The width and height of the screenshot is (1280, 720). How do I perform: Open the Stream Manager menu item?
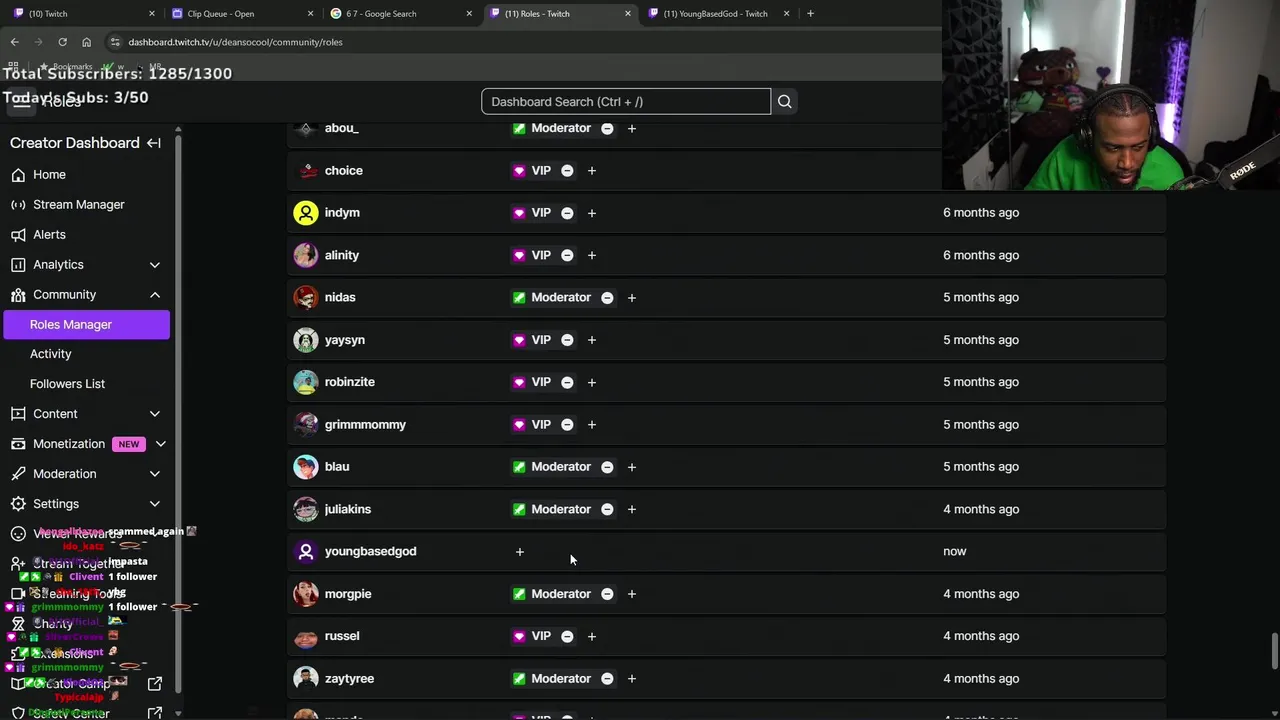point(78,204)
